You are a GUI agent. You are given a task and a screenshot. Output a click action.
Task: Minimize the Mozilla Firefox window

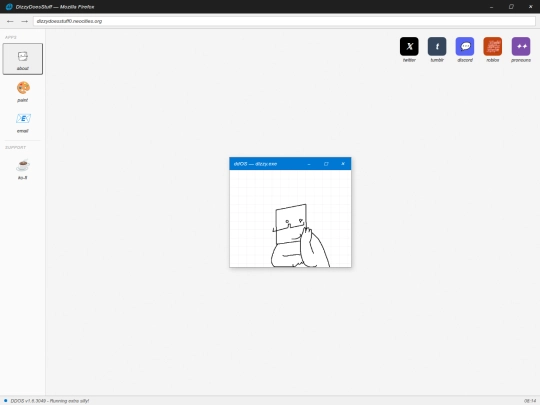(491, 7)
